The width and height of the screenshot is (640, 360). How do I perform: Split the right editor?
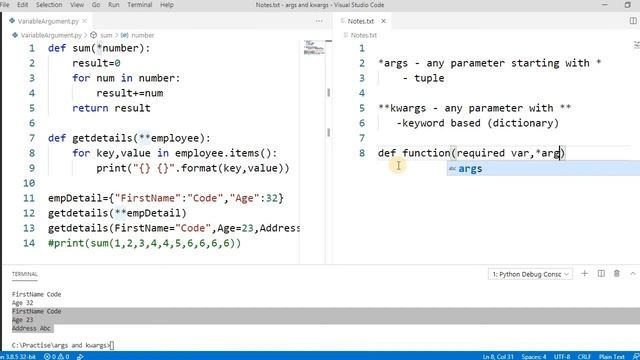point(633,21)
